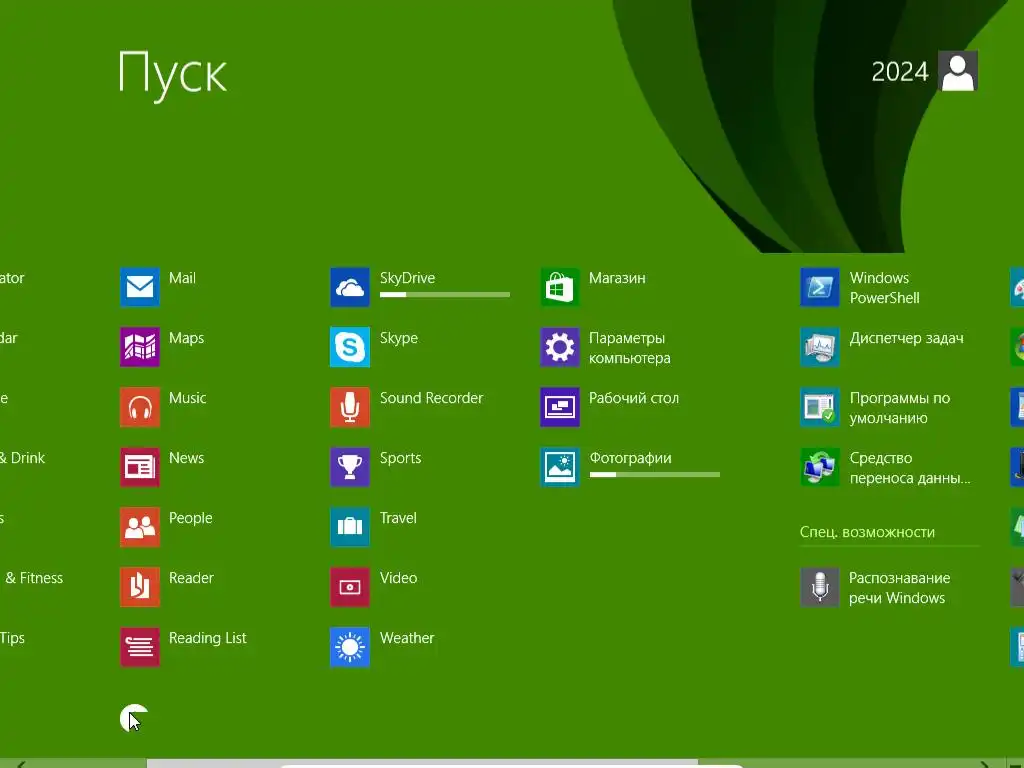Open the News app icon
The width and height of the screenshot is (1024, 768).
point(140,467)
